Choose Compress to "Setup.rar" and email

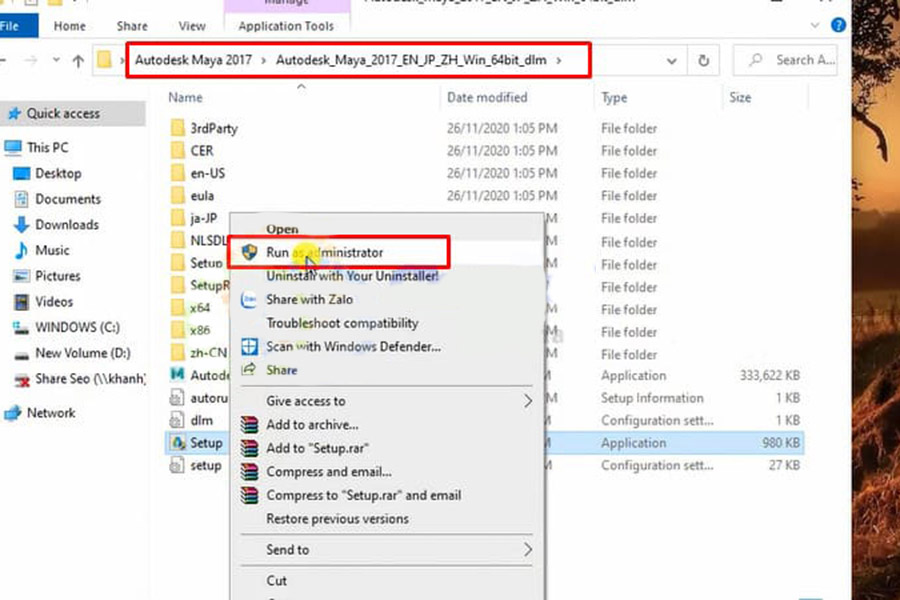tap(363, 496)
